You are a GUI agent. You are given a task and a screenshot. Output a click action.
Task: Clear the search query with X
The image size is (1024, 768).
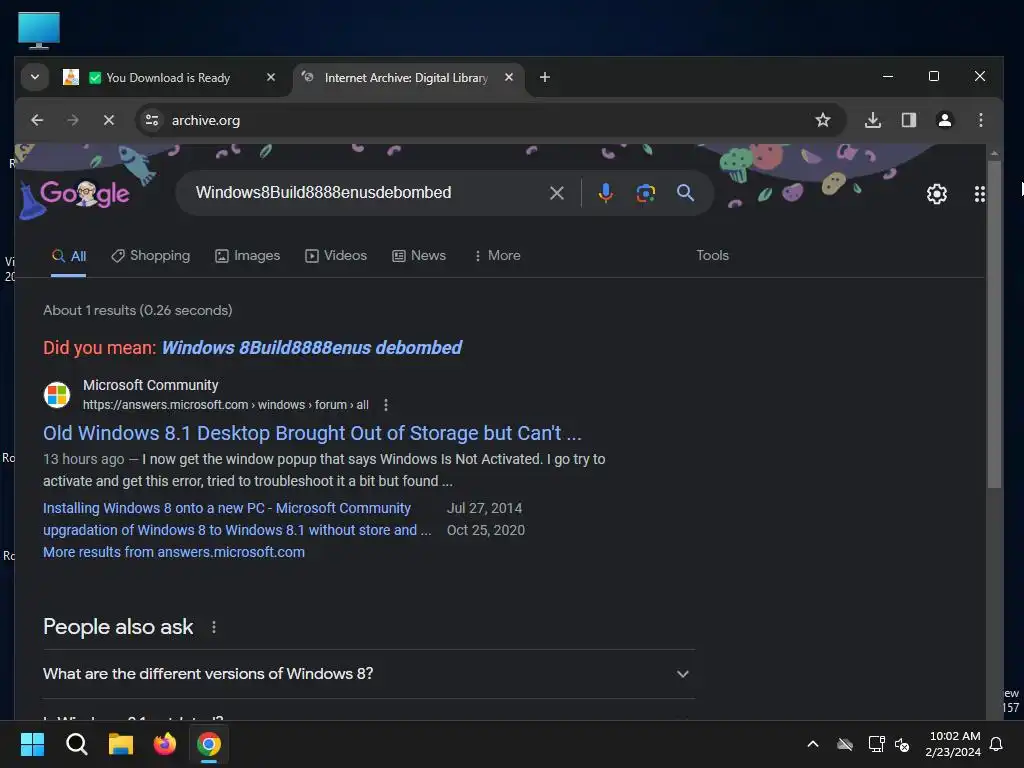coord(556,193)
